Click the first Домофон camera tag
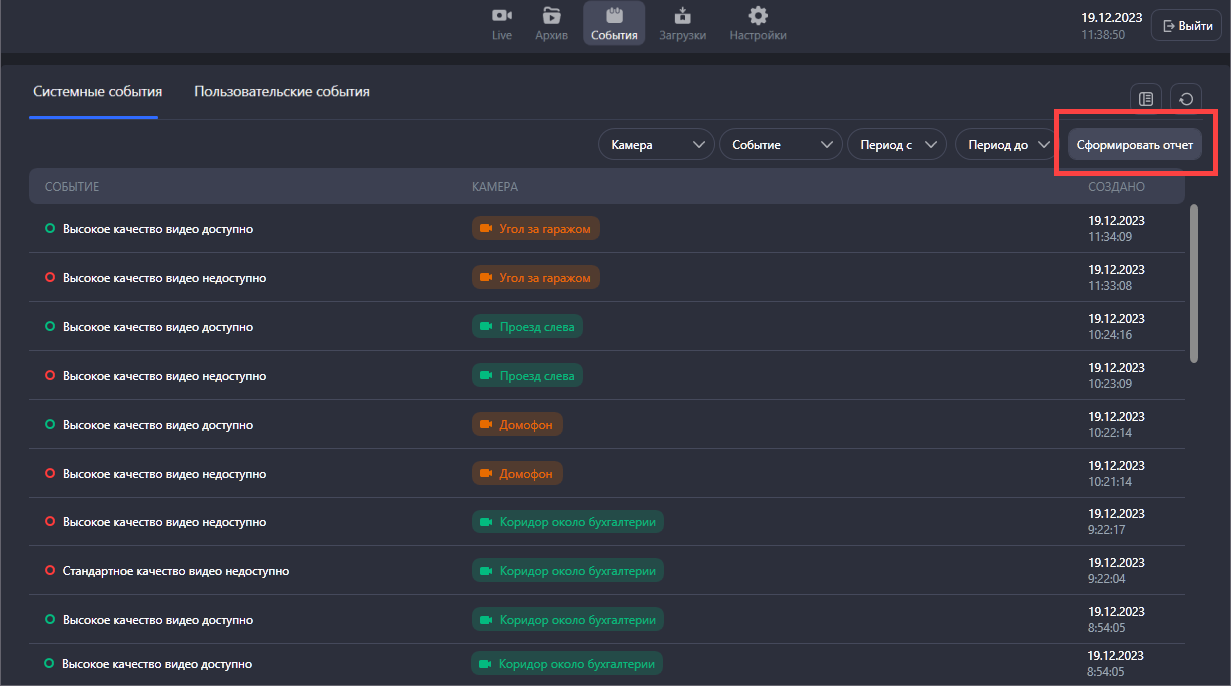The image size is (1231, 686). tap(517, 425)
